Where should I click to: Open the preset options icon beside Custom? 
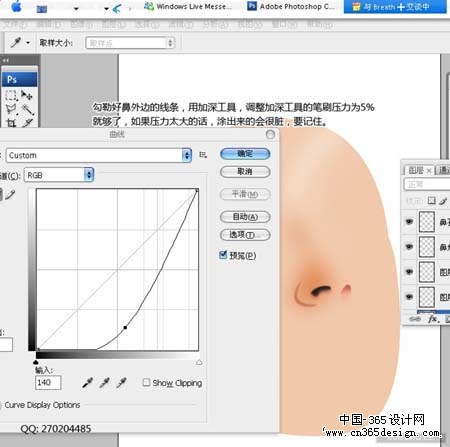click(x=203, y=155)
